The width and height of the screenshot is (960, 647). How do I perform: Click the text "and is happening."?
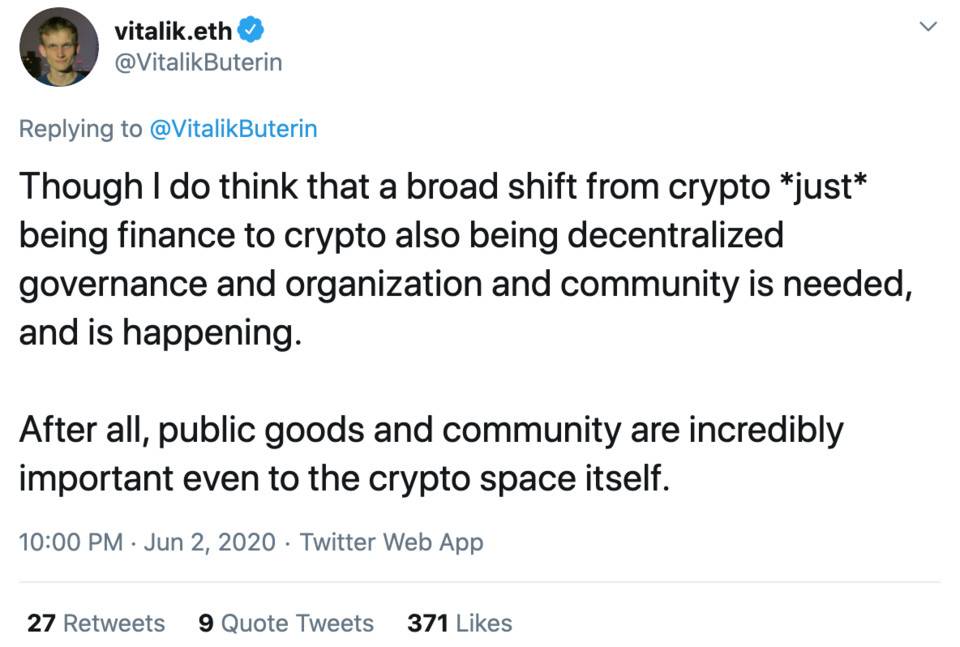tap(160, 332)
